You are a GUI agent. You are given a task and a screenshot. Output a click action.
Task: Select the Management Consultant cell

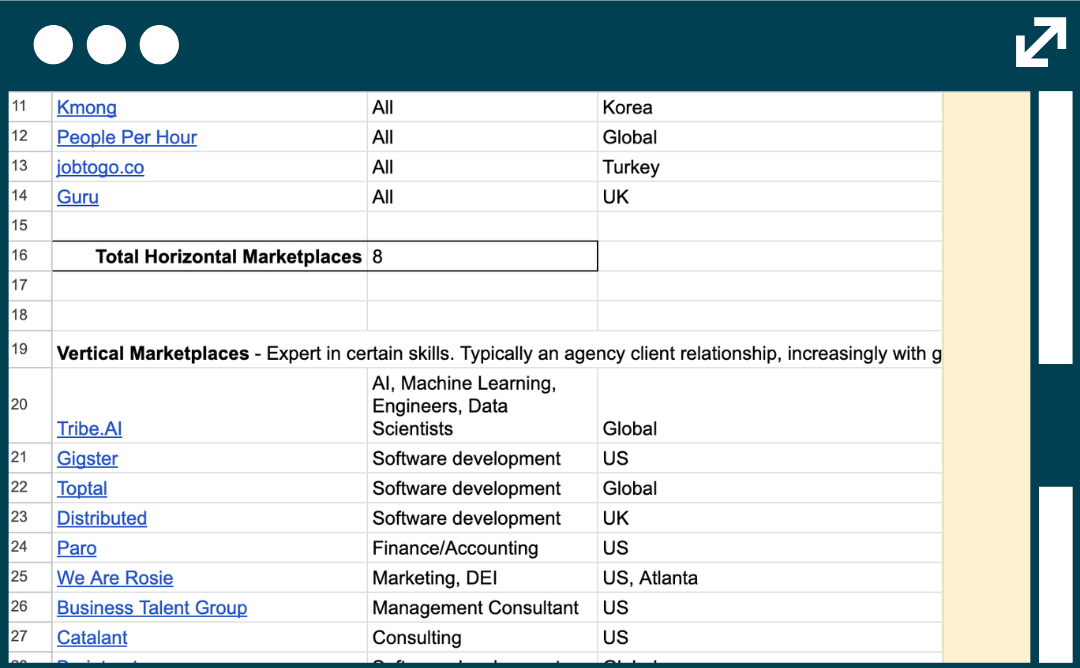[482, 607]
